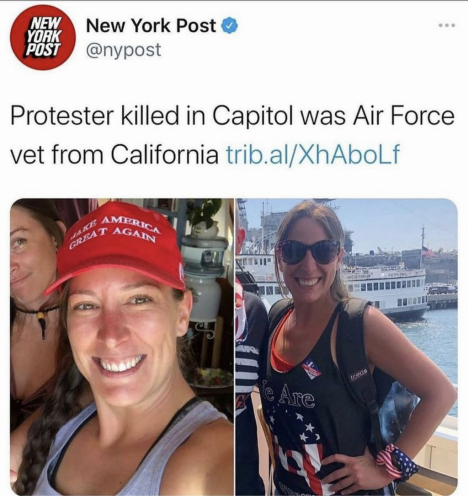Tap the red cap in left image
The width and height of the screenshot is (468, 500).
coord(115,248)
